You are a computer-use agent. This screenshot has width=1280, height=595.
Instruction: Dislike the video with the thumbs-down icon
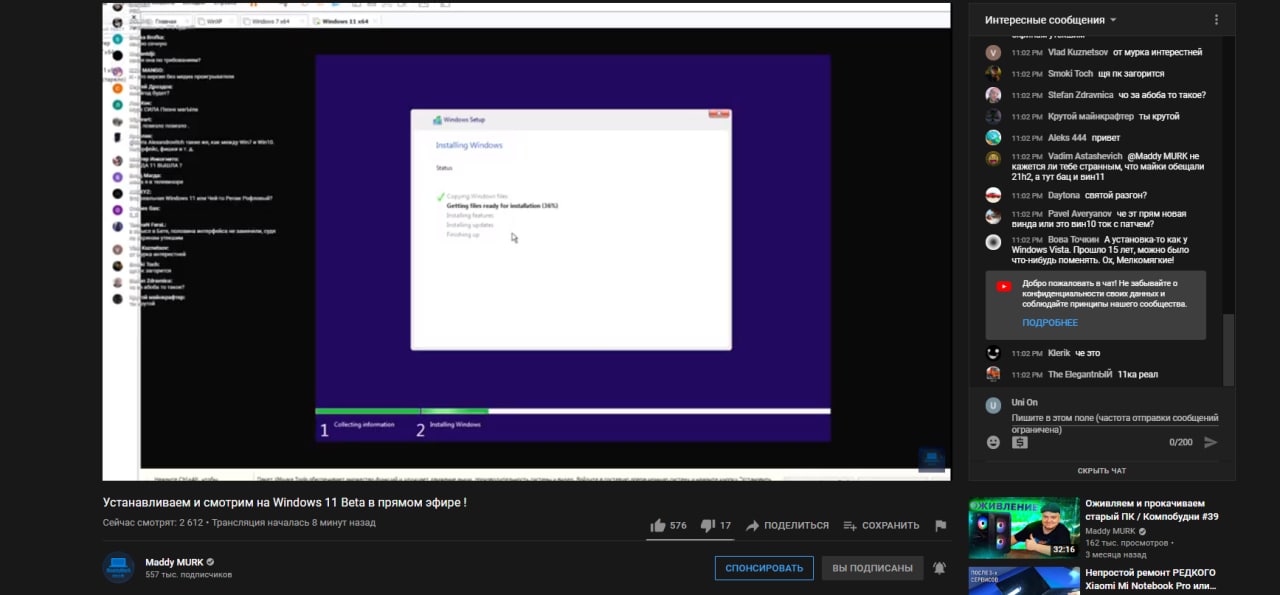708,526
